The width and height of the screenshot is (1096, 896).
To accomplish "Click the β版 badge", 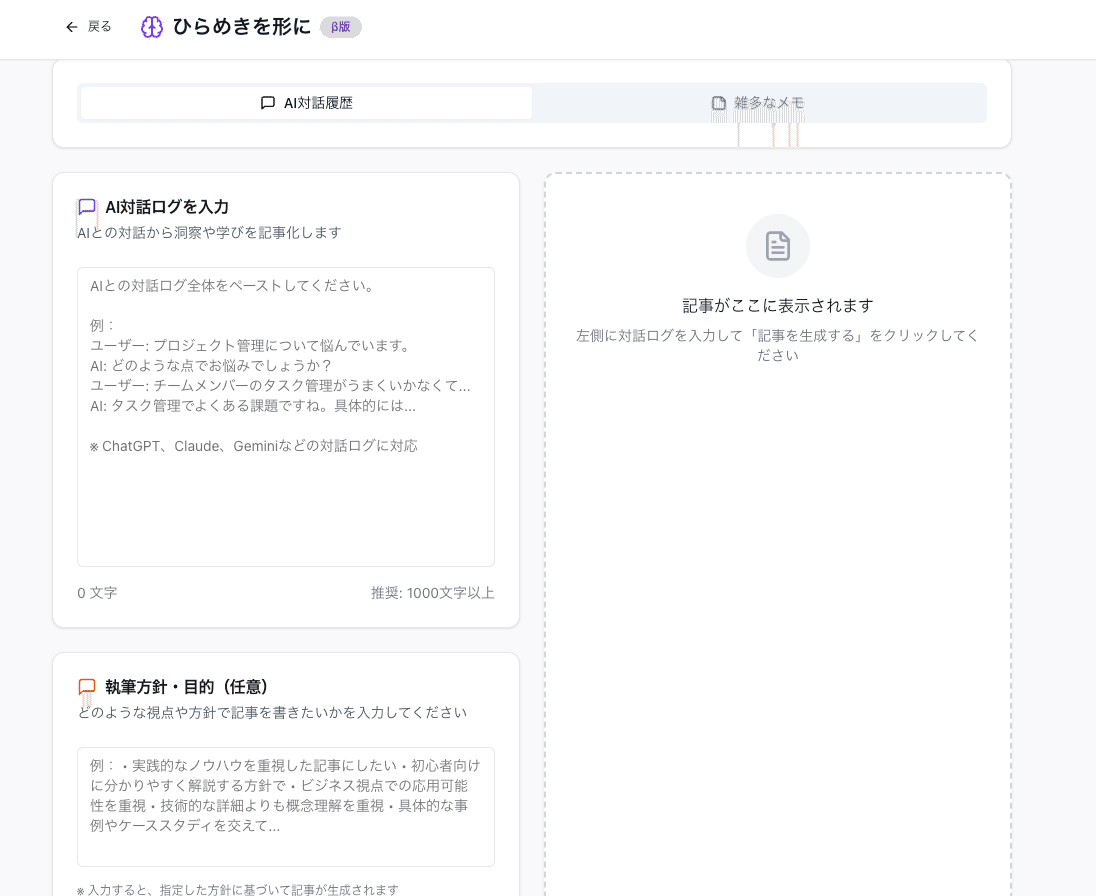I will click(x=340, y=27).
